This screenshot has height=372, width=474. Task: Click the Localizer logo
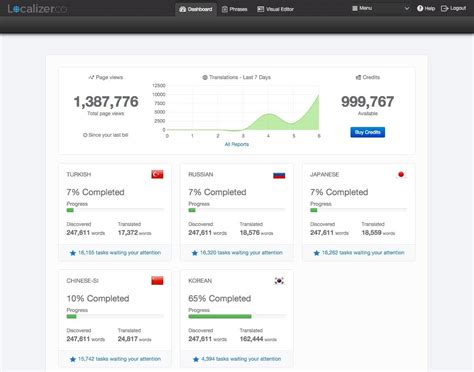pyautogui.click(x=37, y=9)
